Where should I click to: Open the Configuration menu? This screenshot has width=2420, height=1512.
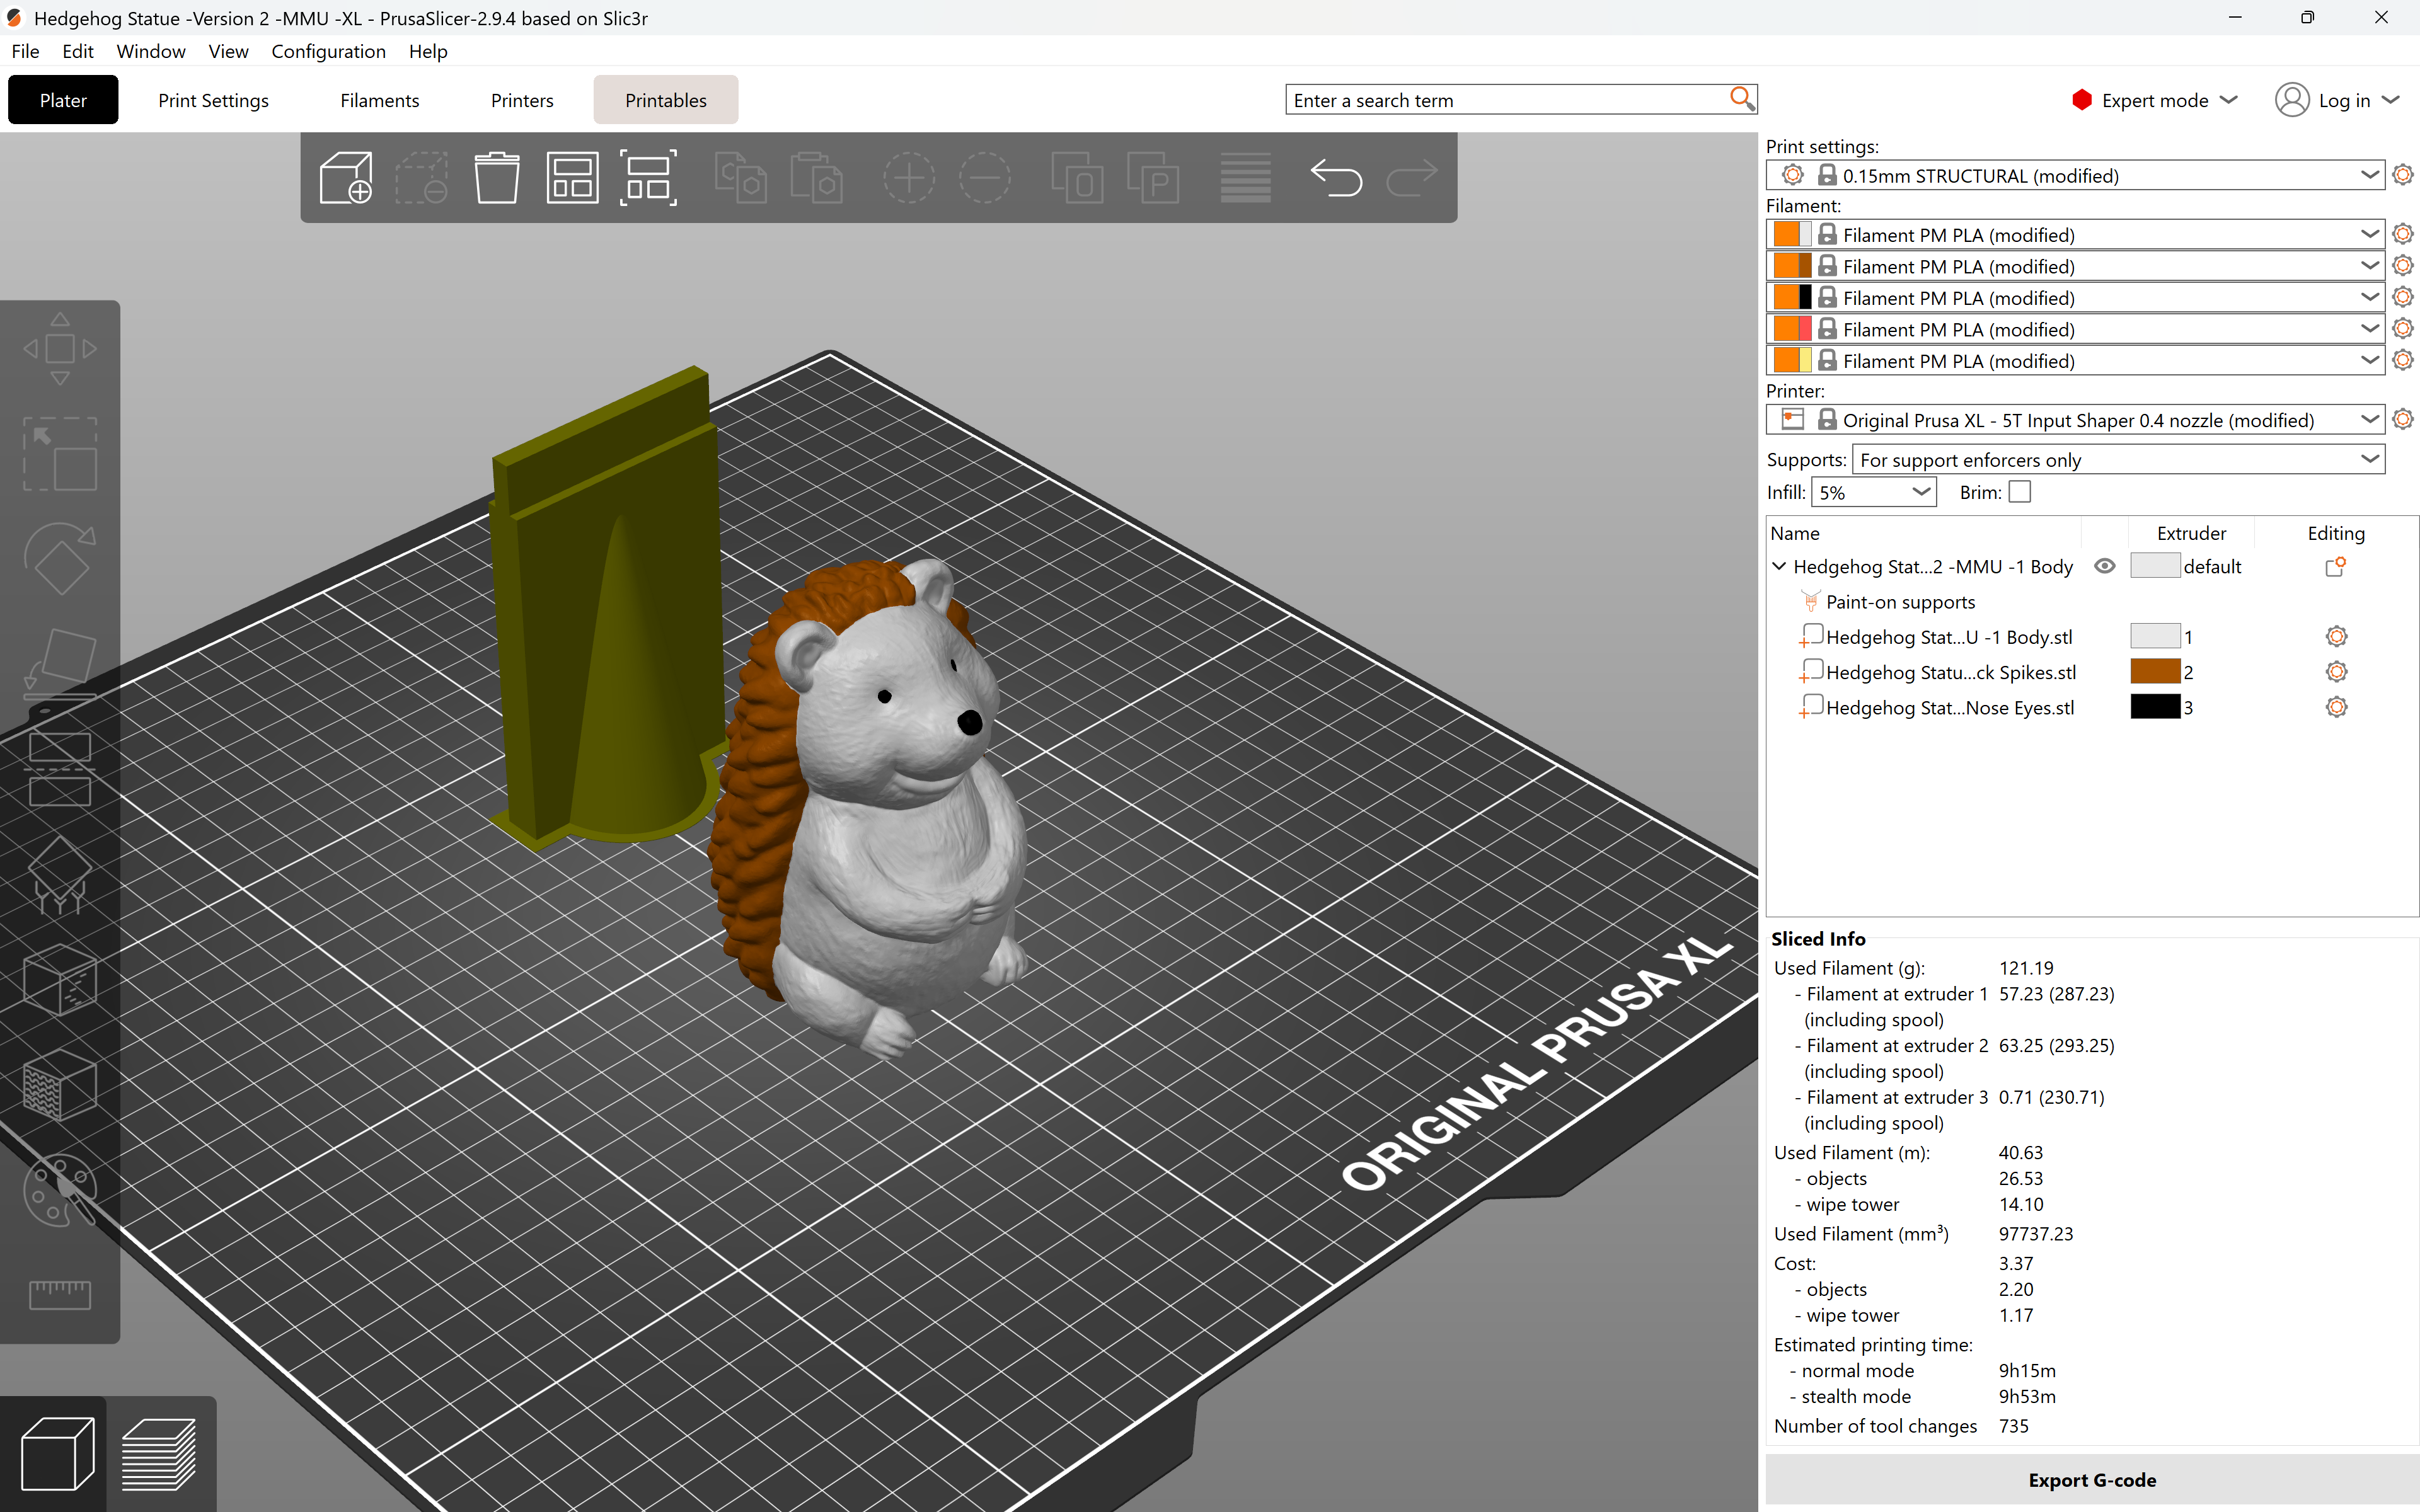328,51
